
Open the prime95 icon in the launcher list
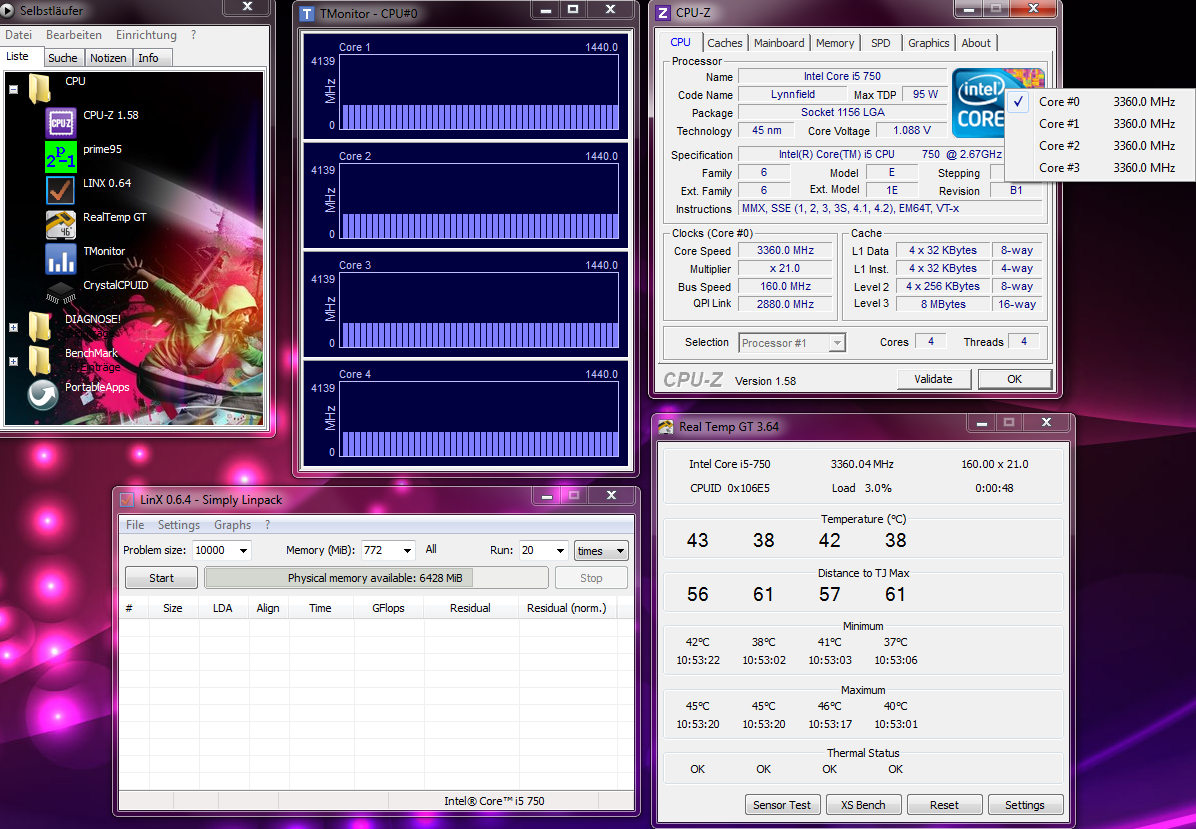pyautogui.click(x=60, y=156)
